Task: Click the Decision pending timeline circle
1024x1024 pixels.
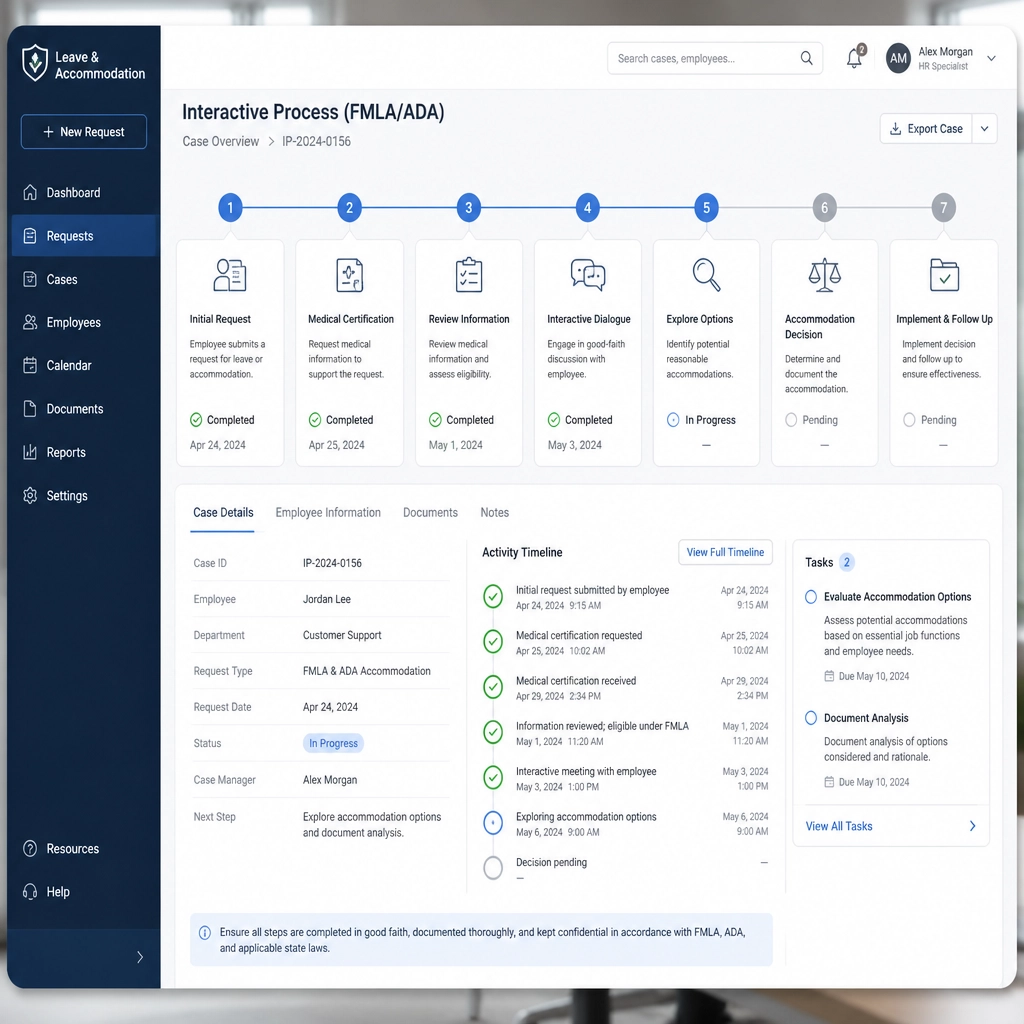Action: click(493, 868)
